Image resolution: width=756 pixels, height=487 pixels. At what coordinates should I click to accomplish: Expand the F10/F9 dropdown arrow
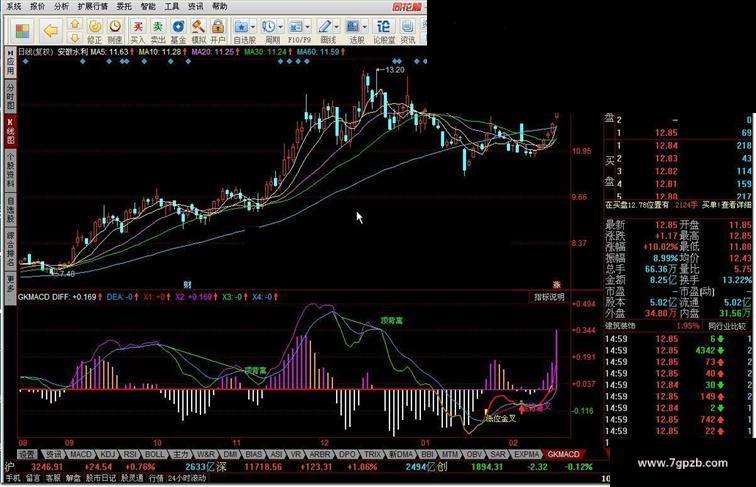click(308, 27)
